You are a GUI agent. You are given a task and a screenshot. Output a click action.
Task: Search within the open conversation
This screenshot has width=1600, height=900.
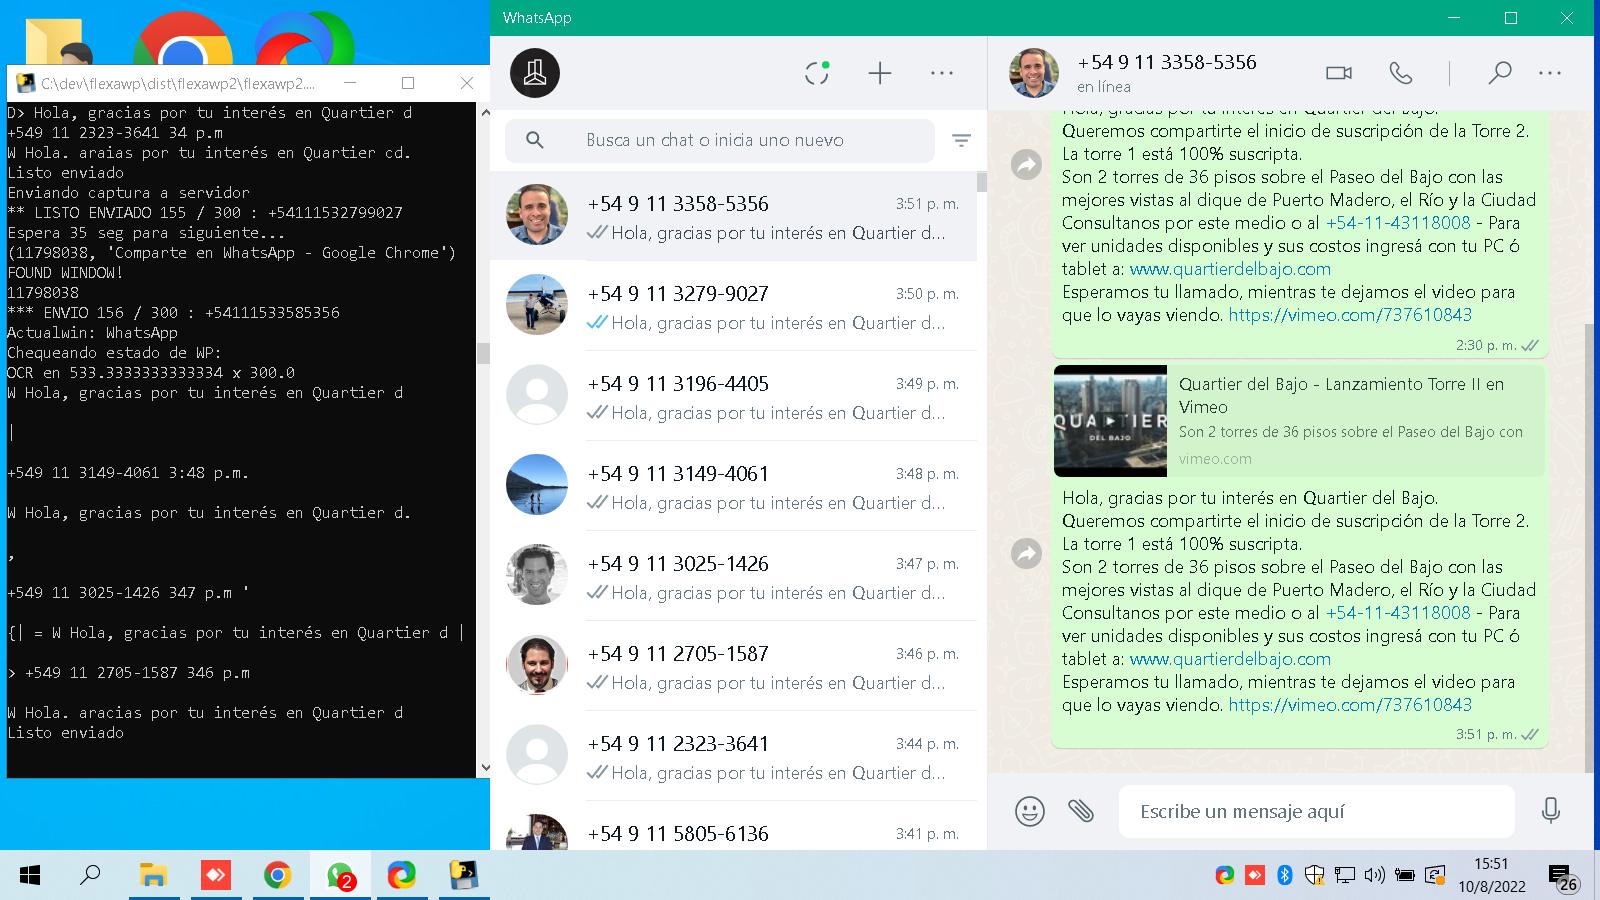click(1499, 73)
